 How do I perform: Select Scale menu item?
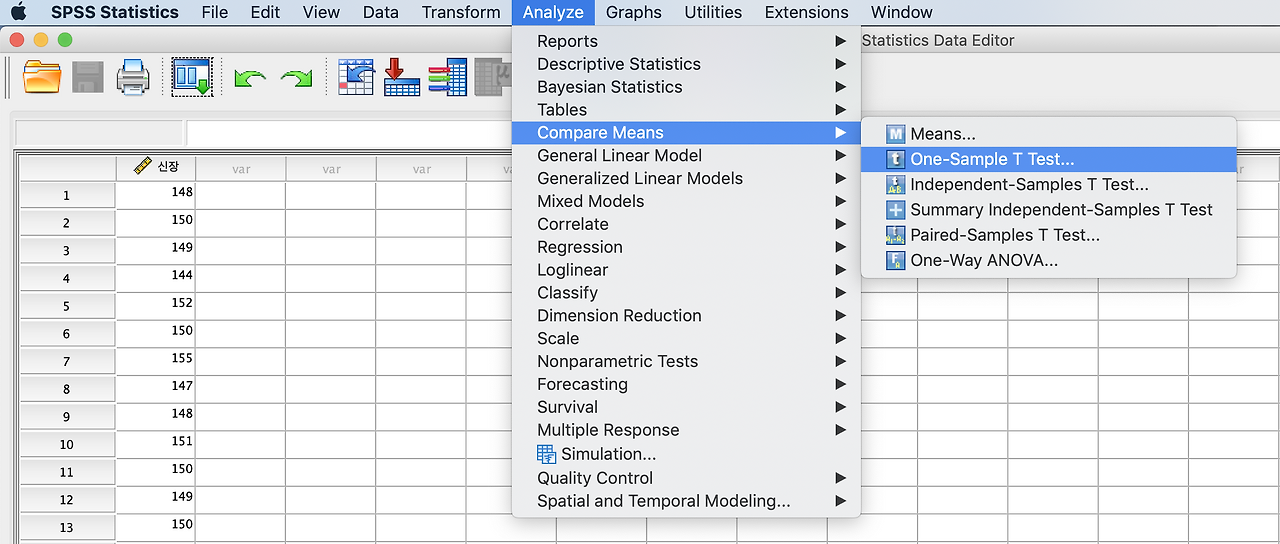(x=686, y=338)
